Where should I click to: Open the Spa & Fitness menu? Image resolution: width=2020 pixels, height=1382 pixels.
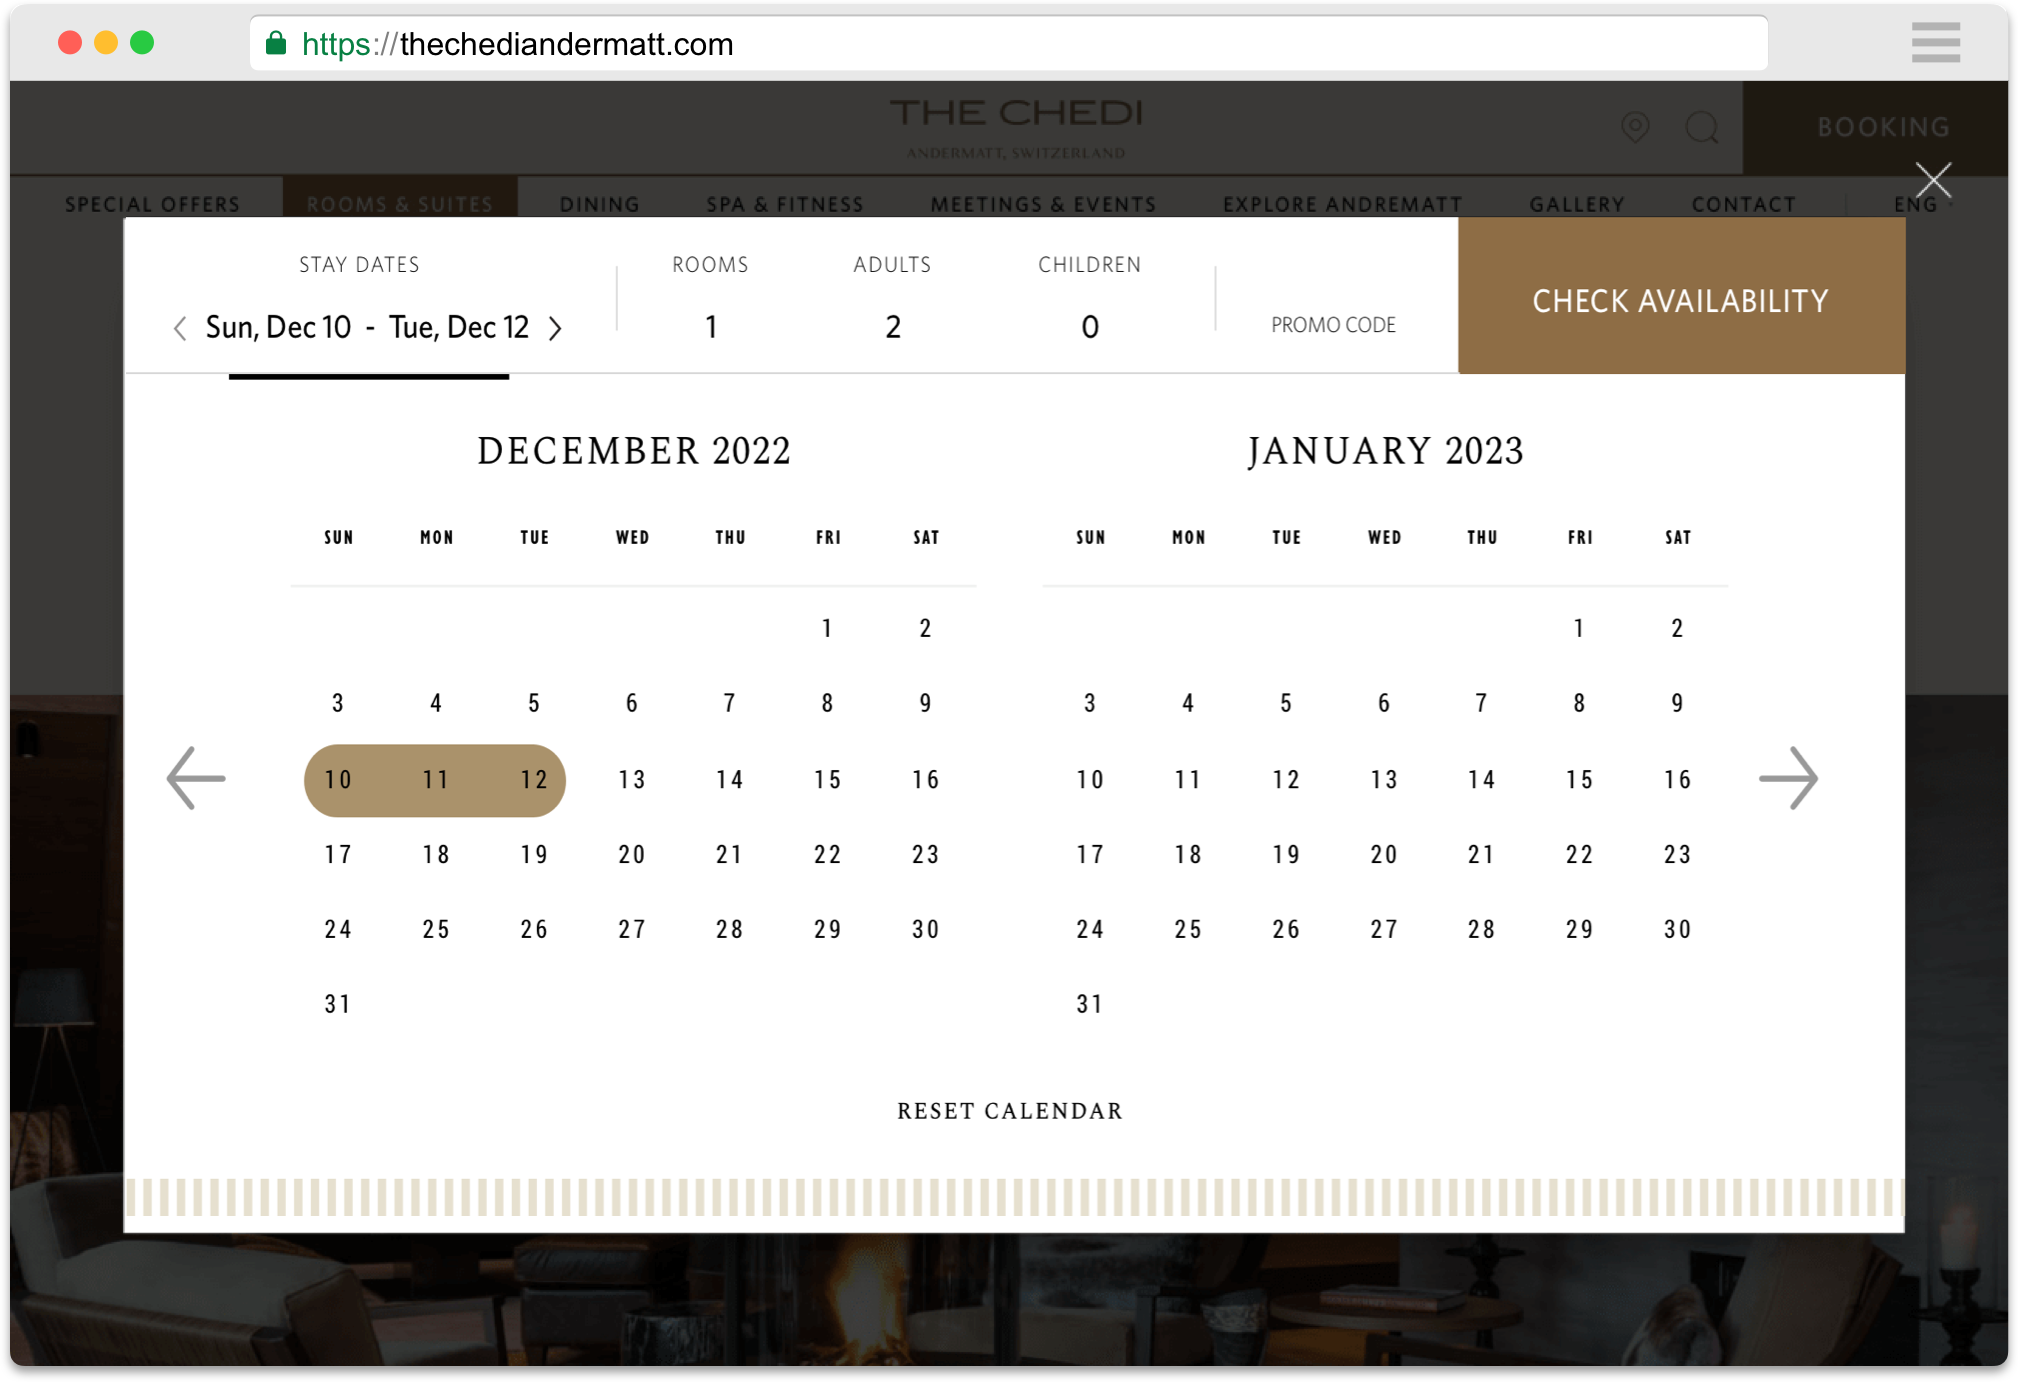click(x=784, y=204)
